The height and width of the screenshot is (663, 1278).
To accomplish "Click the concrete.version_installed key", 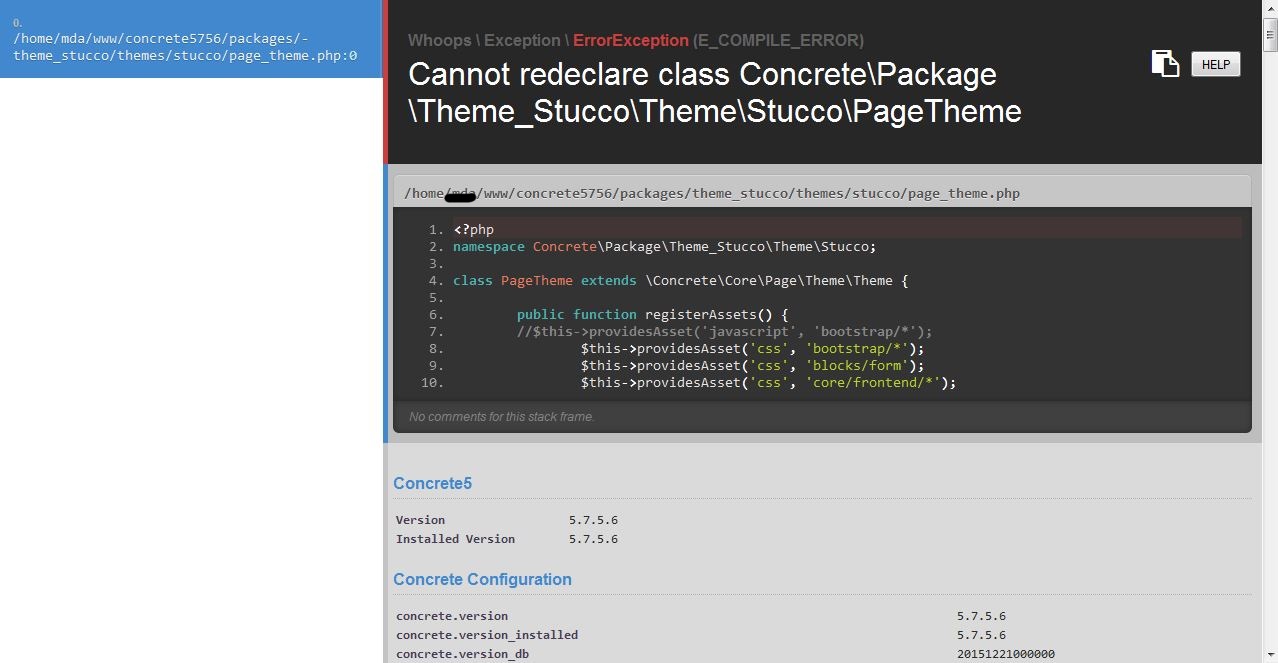I will [487, 635].
